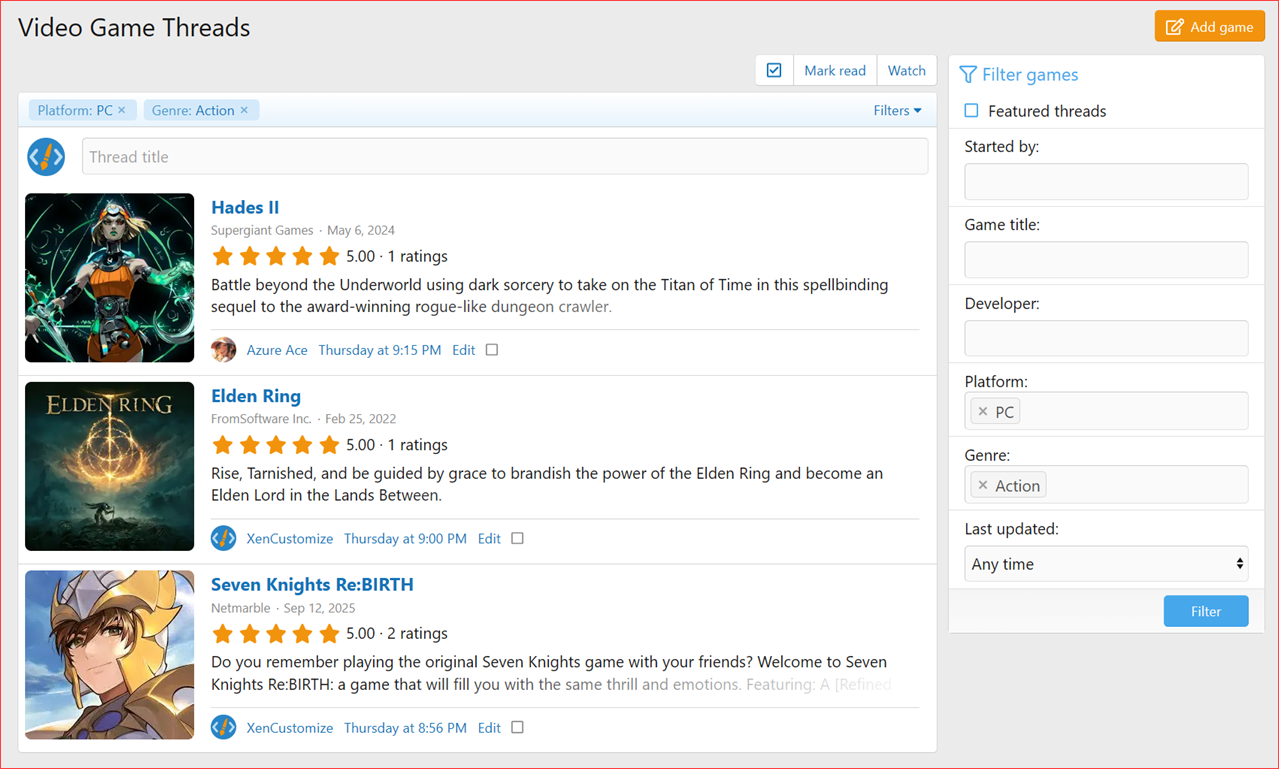Edit the Elden Ring thread
This screenshot has width=1279, height=769.
[x=489, y=539]
